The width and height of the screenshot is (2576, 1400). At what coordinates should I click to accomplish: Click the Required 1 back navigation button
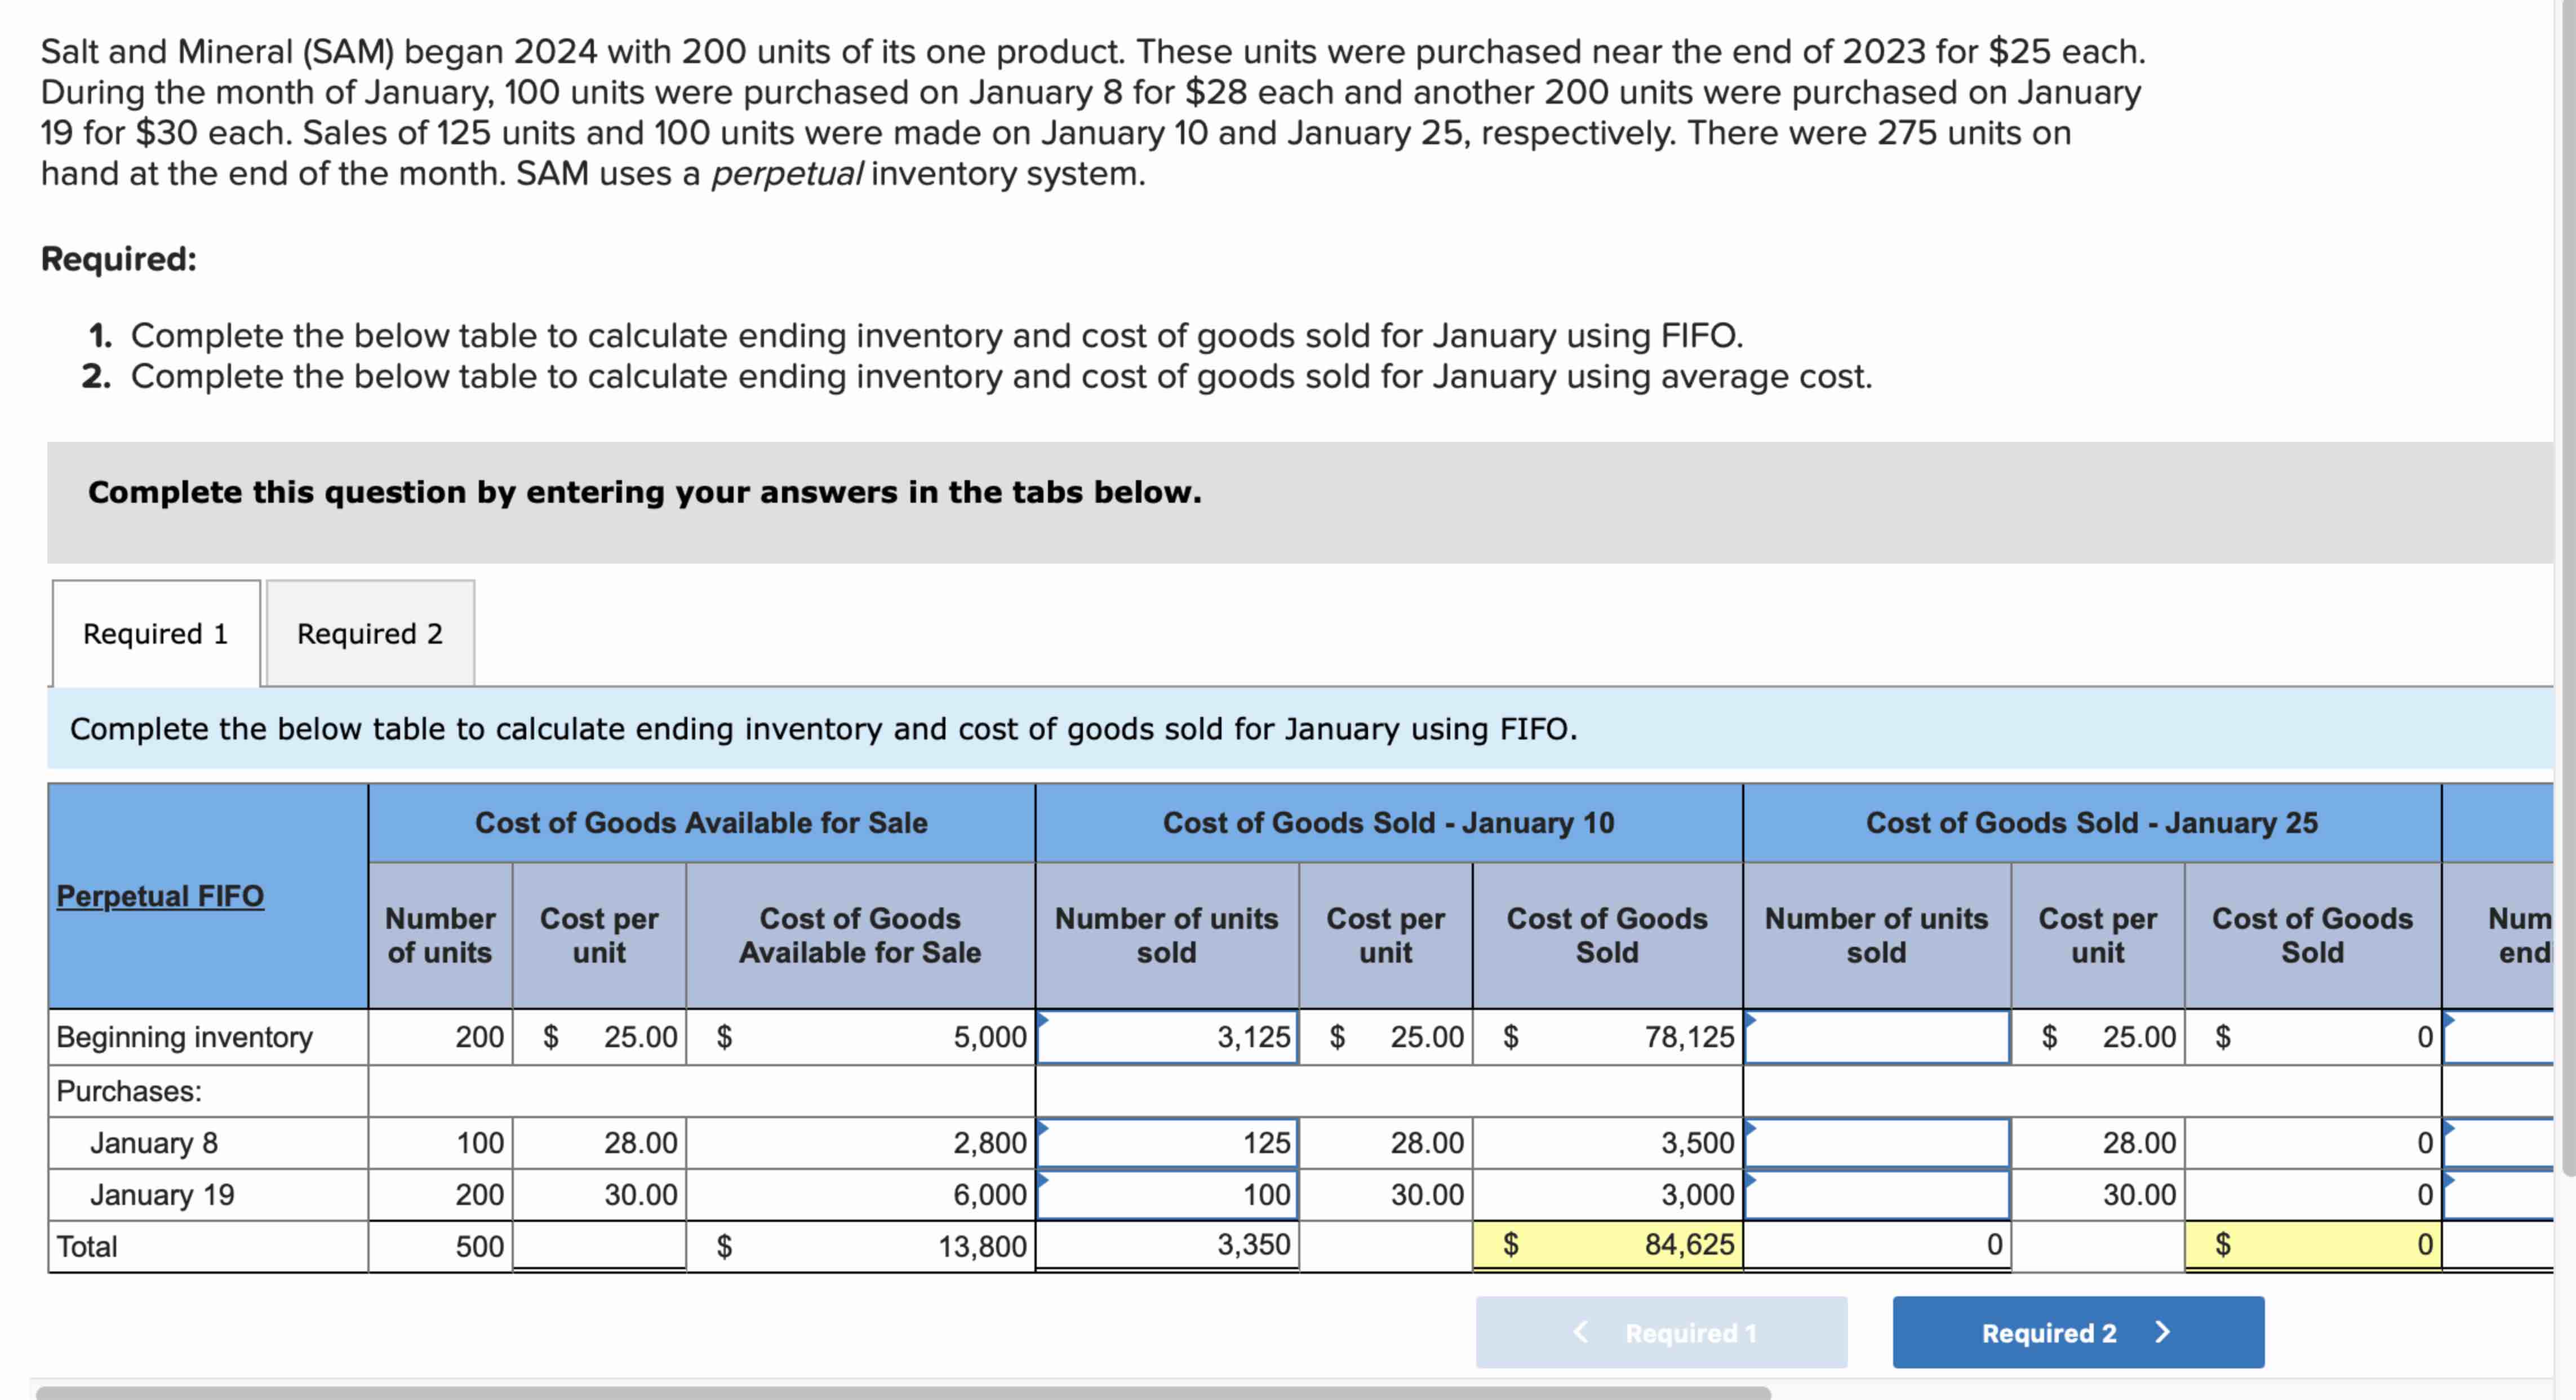(x=1661, y=1332)
